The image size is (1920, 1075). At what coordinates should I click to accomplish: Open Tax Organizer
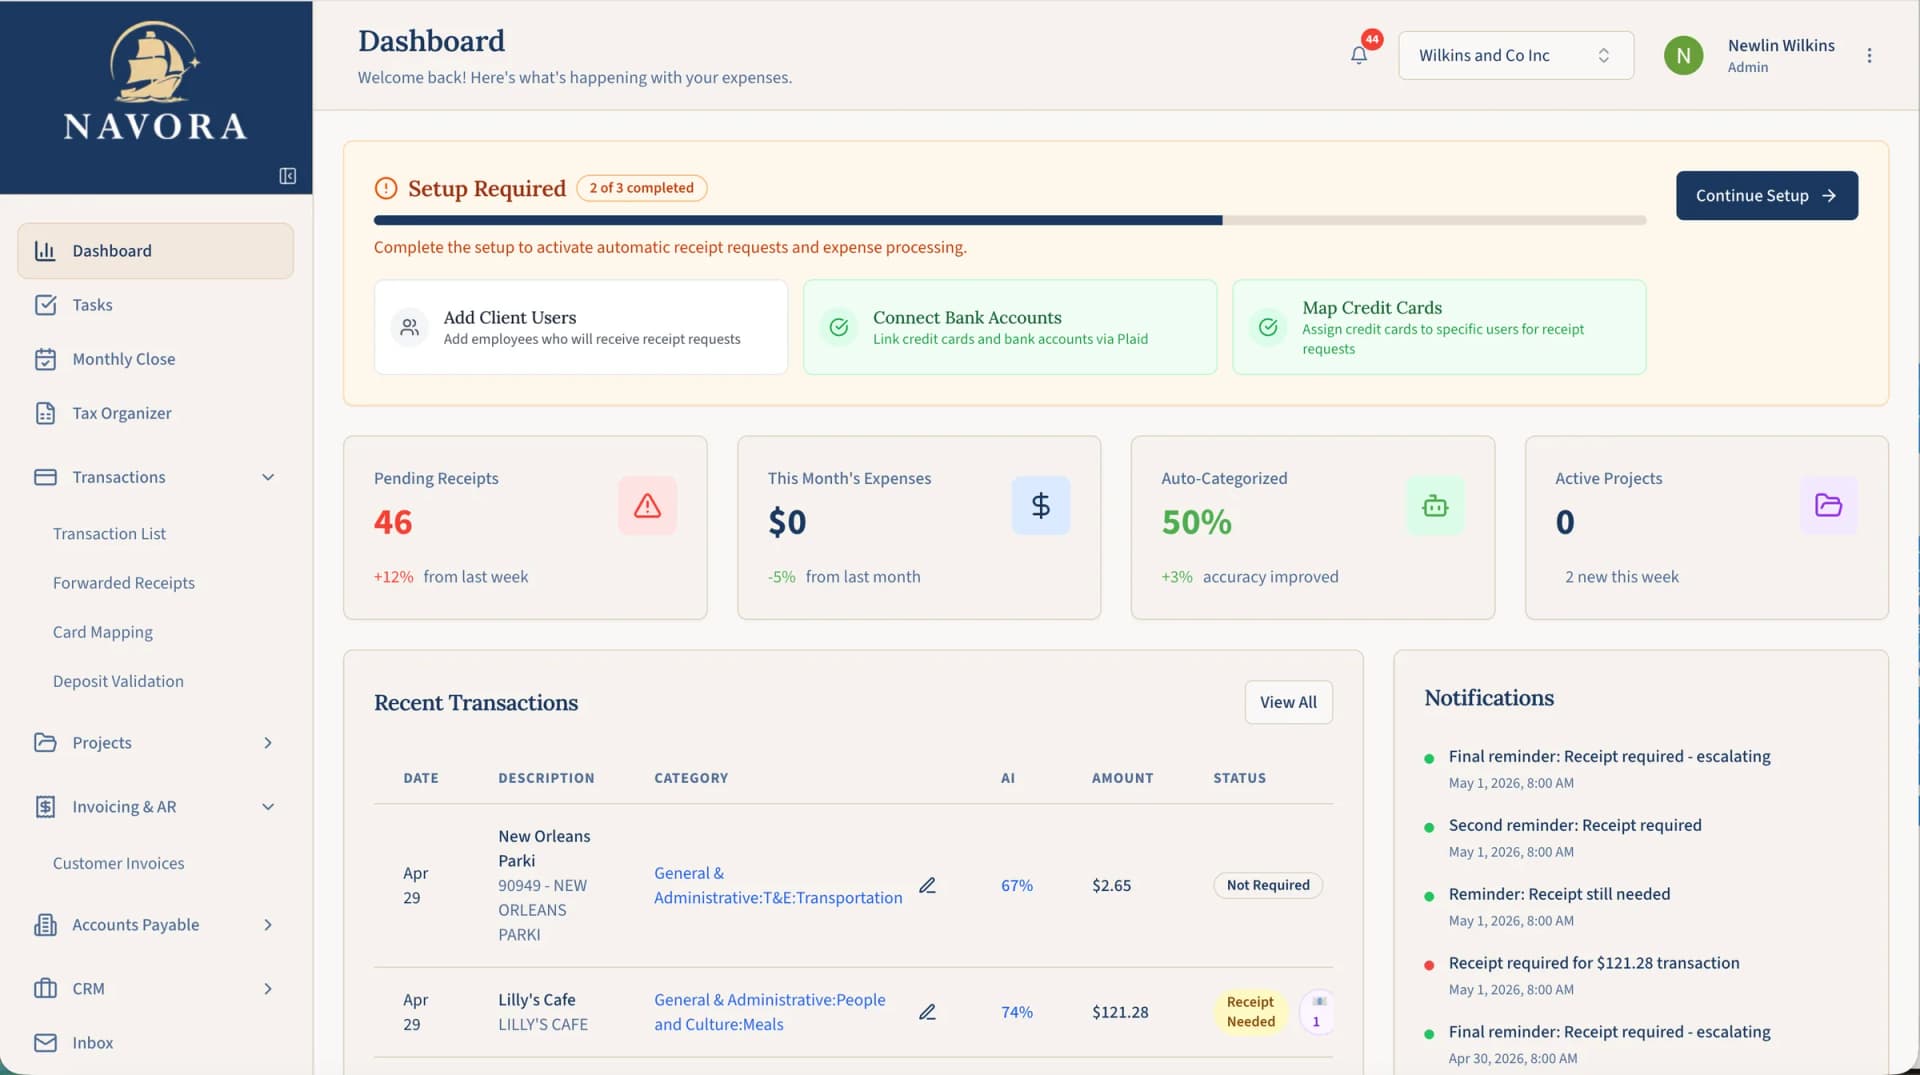coord(155,413)
